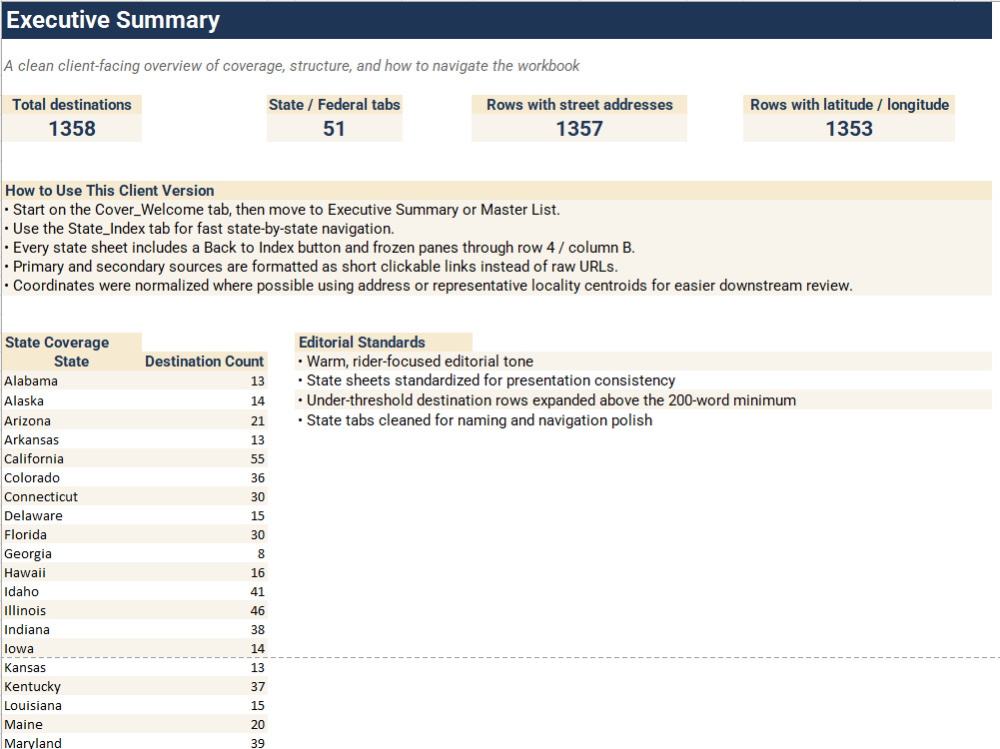
Task: Select Georgia's destination count 8
Action: point(204,554)
